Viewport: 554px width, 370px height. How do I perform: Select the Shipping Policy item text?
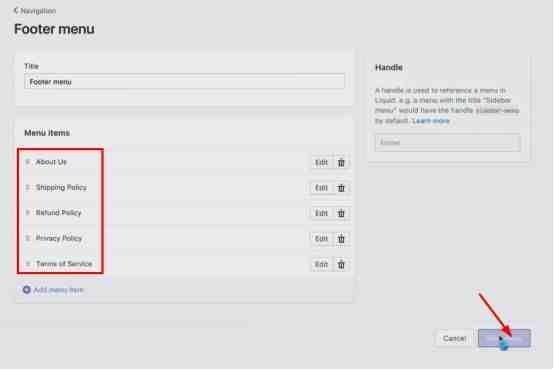tap(61, 188)
